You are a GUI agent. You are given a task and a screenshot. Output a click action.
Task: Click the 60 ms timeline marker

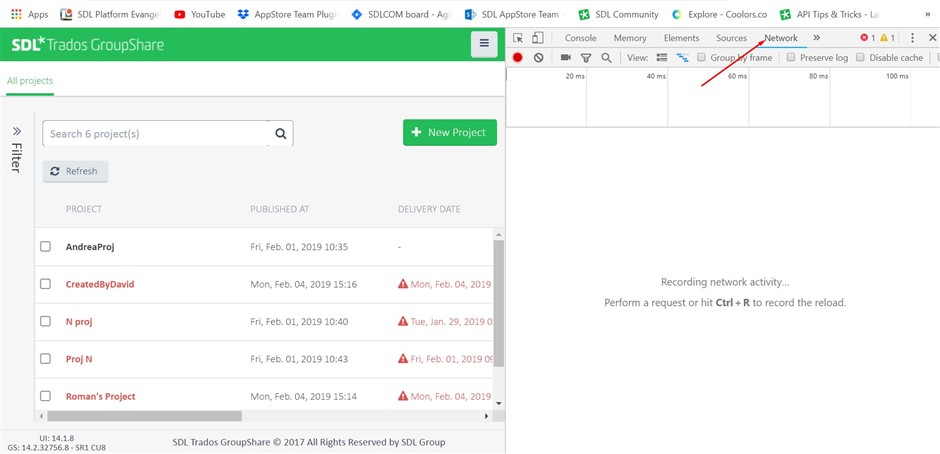tap(737, 76)
